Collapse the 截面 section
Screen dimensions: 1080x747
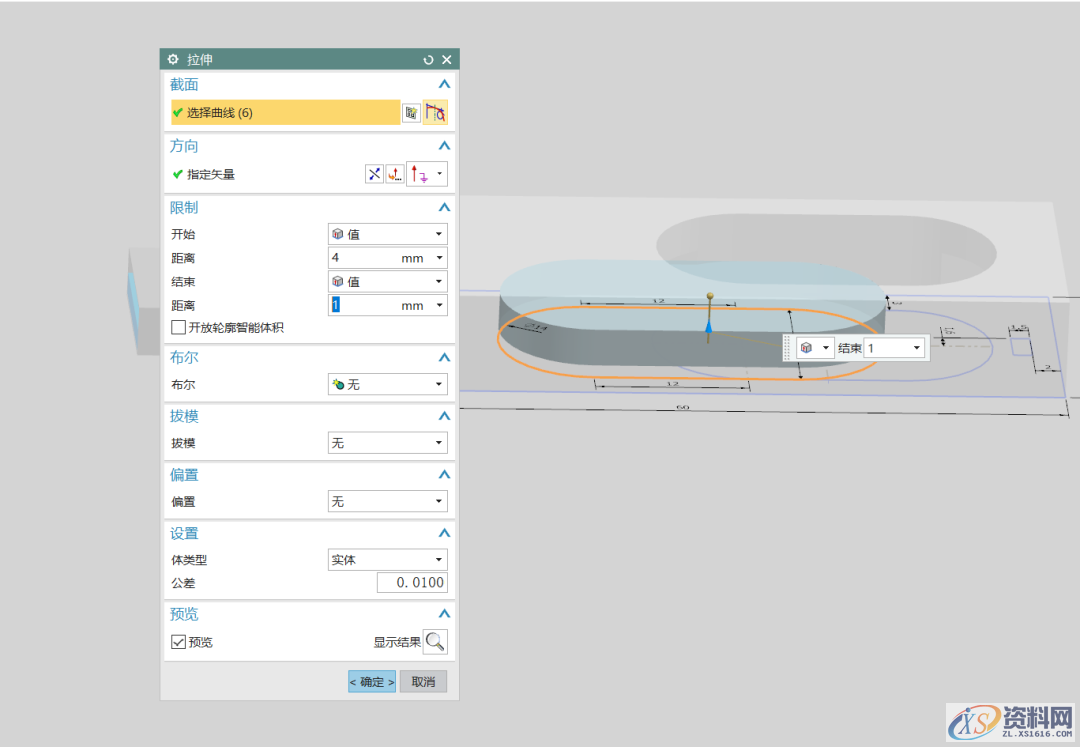coord(445,84)
